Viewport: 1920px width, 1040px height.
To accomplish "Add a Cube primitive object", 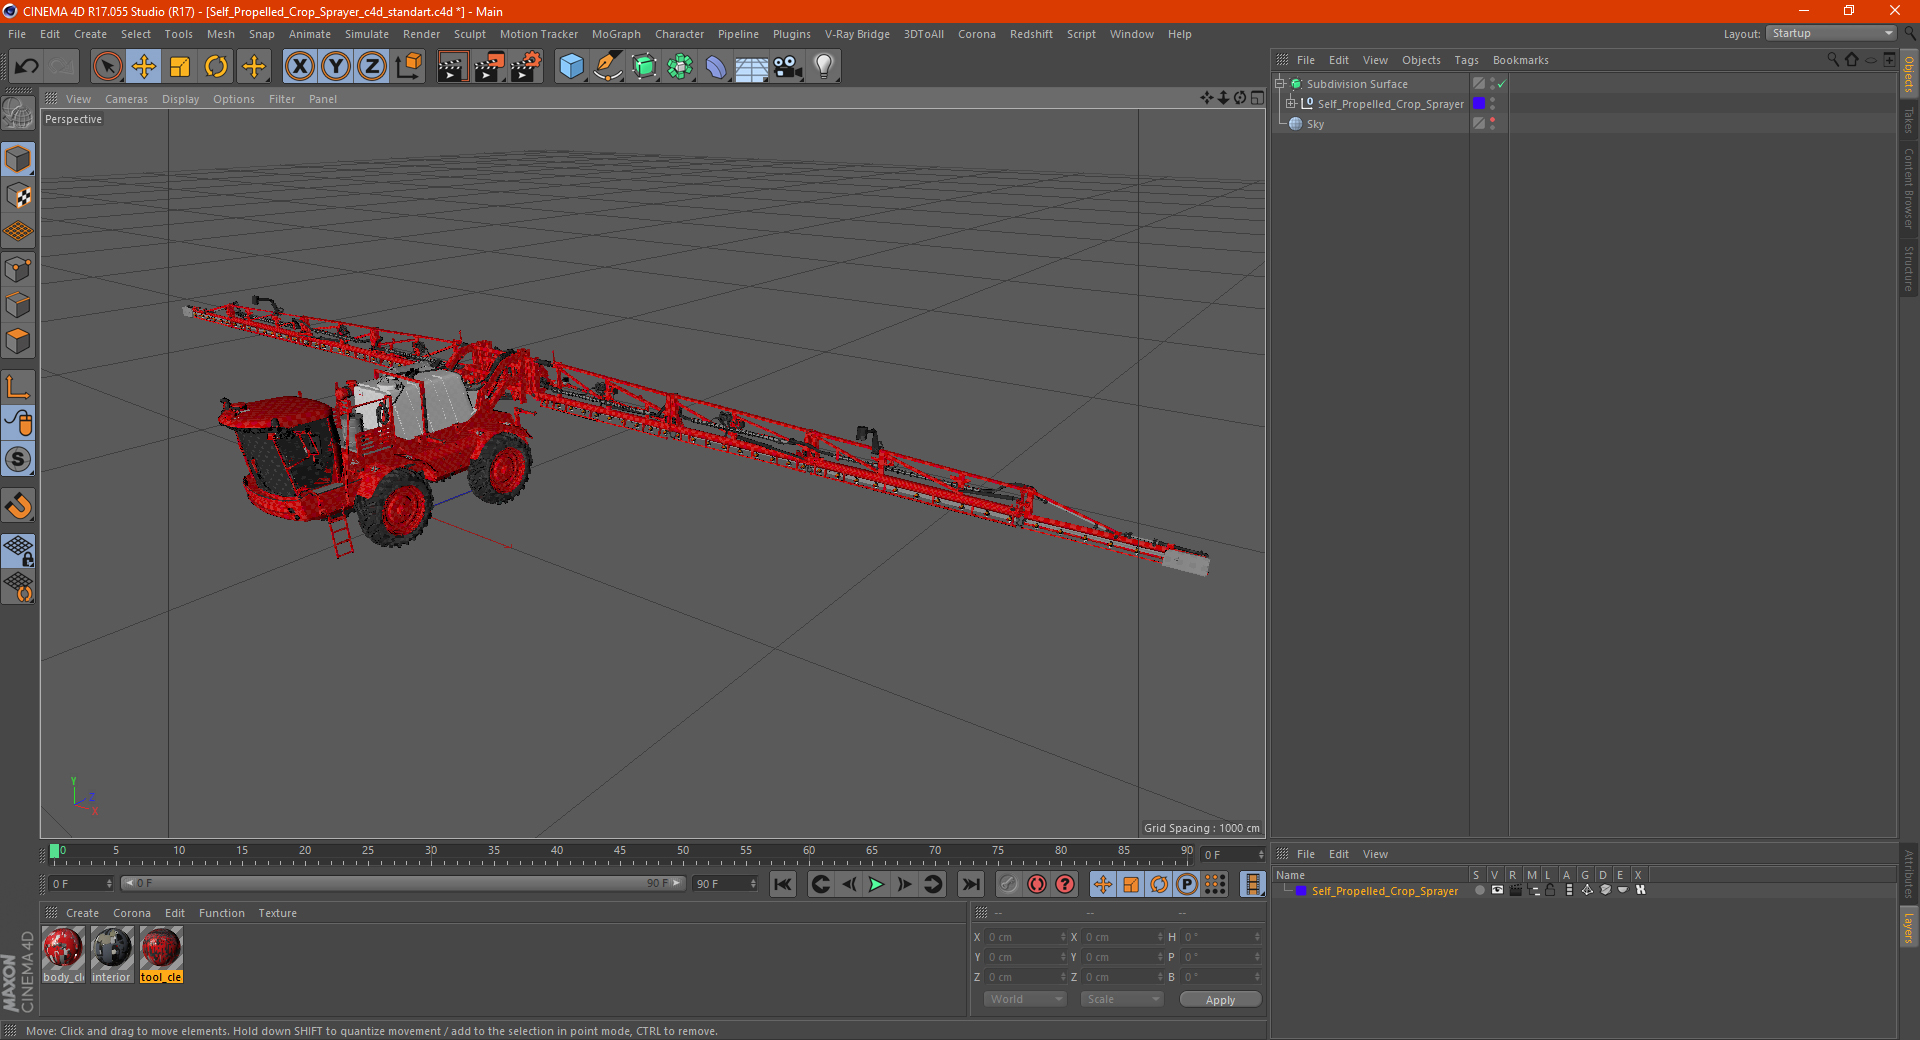I will (x=571, y=67).
